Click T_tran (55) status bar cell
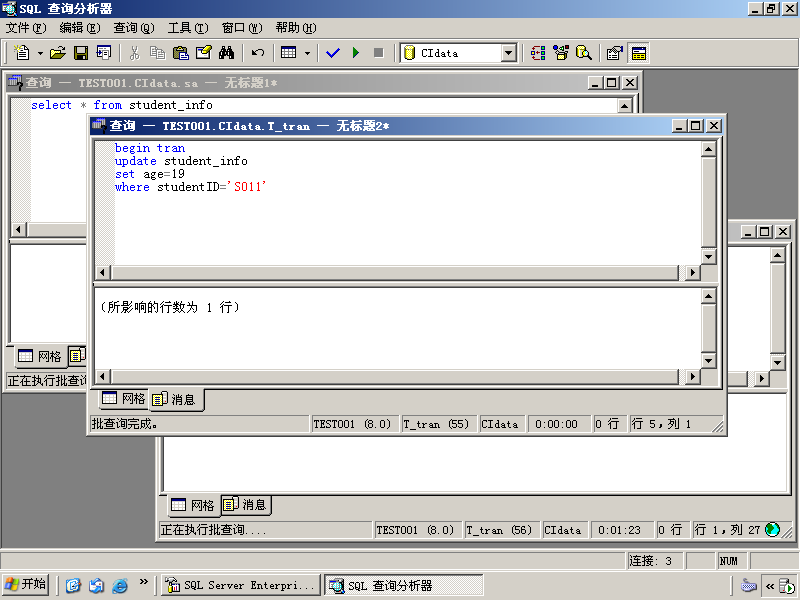800x600 pixels. 439,424
